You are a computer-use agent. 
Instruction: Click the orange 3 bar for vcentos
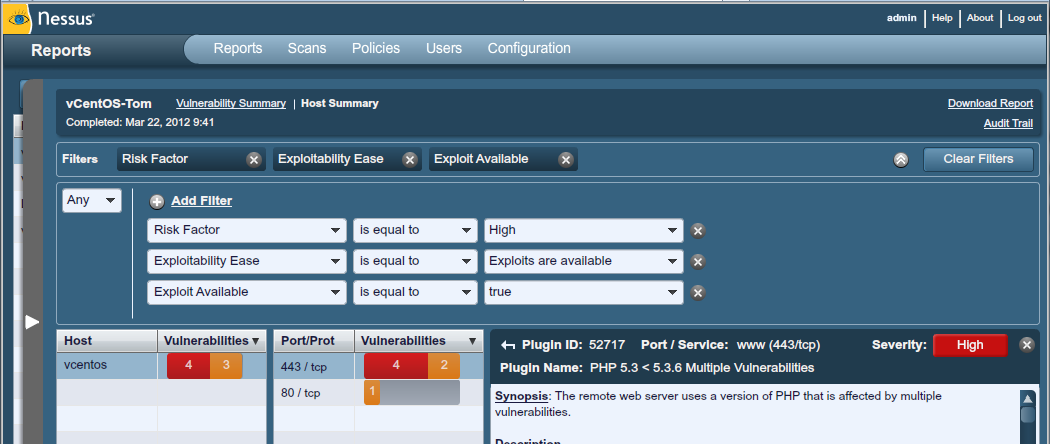tap(226, 366)
